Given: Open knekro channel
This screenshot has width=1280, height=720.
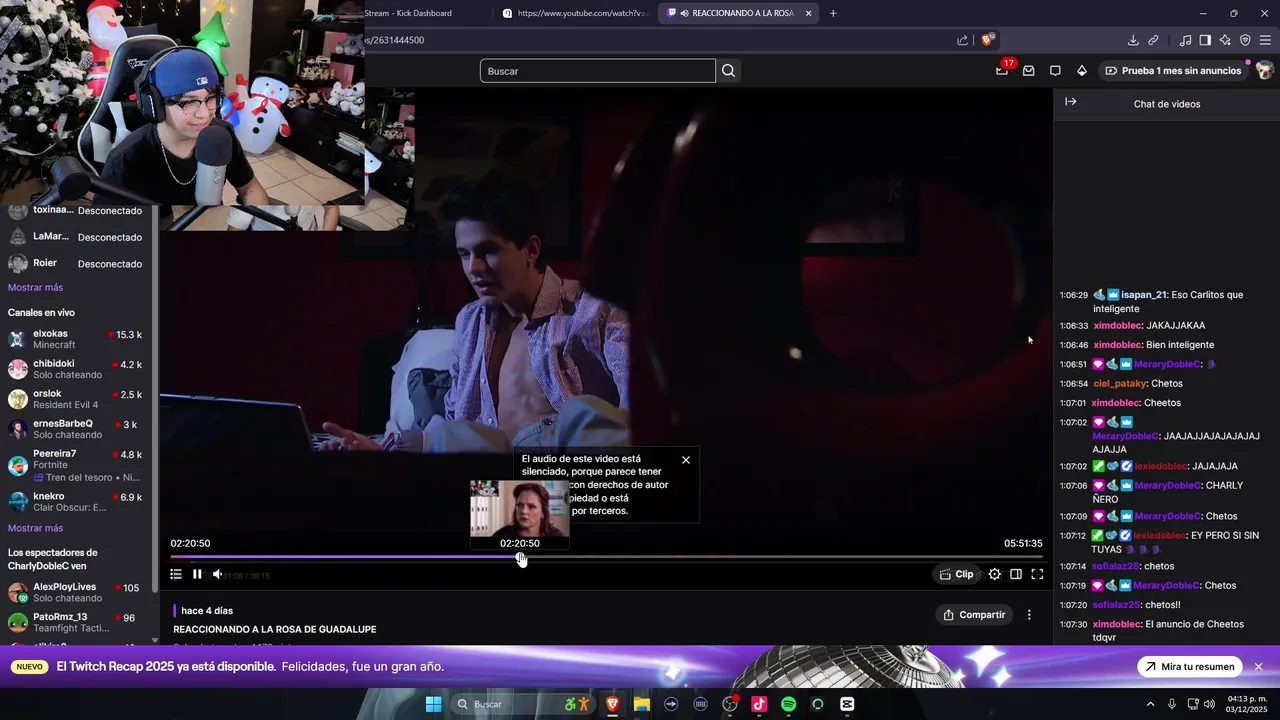Looking at the screenshot, I should [77, 502].
